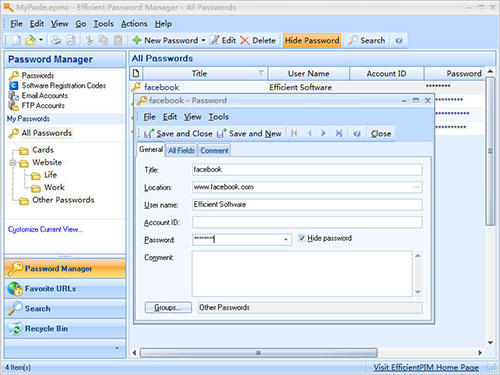Open the Actions menu

tap(134, 24)
